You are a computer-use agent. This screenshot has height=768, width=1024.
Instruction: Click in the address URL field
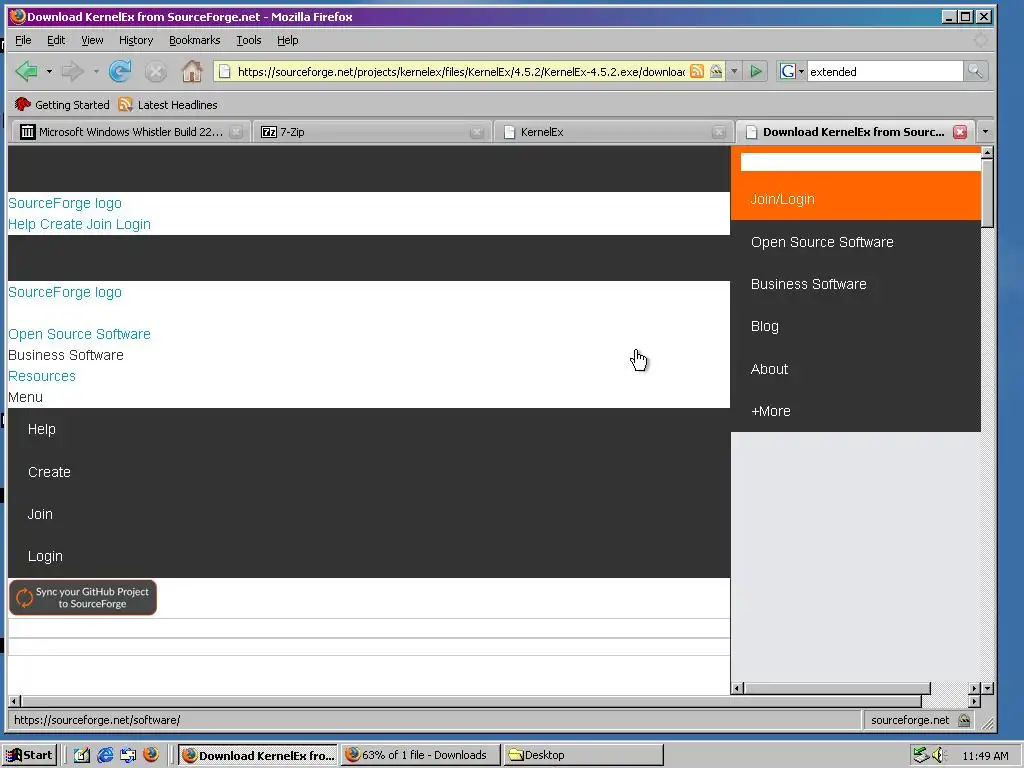[x=460, y=71]
